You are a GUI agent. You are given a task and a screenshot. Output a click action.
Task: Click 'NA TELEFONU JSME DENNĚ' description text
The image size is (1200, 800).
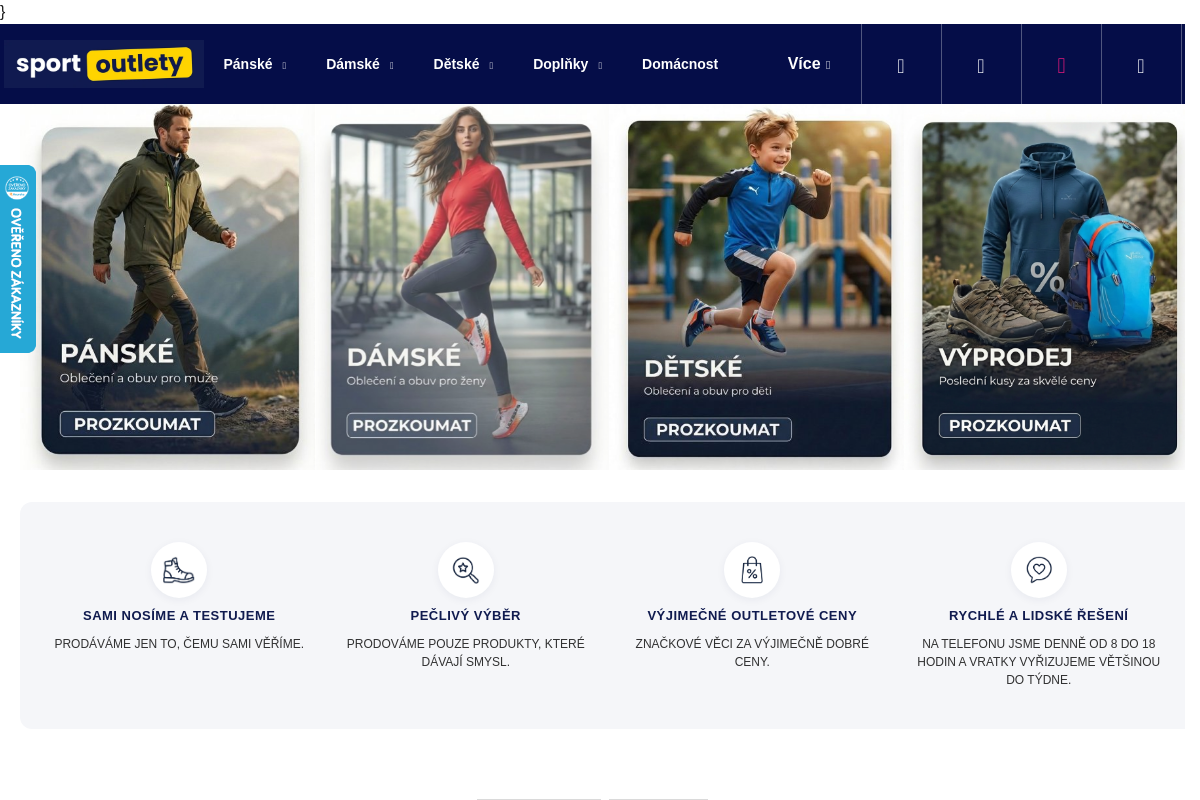tap(1039, 662)
